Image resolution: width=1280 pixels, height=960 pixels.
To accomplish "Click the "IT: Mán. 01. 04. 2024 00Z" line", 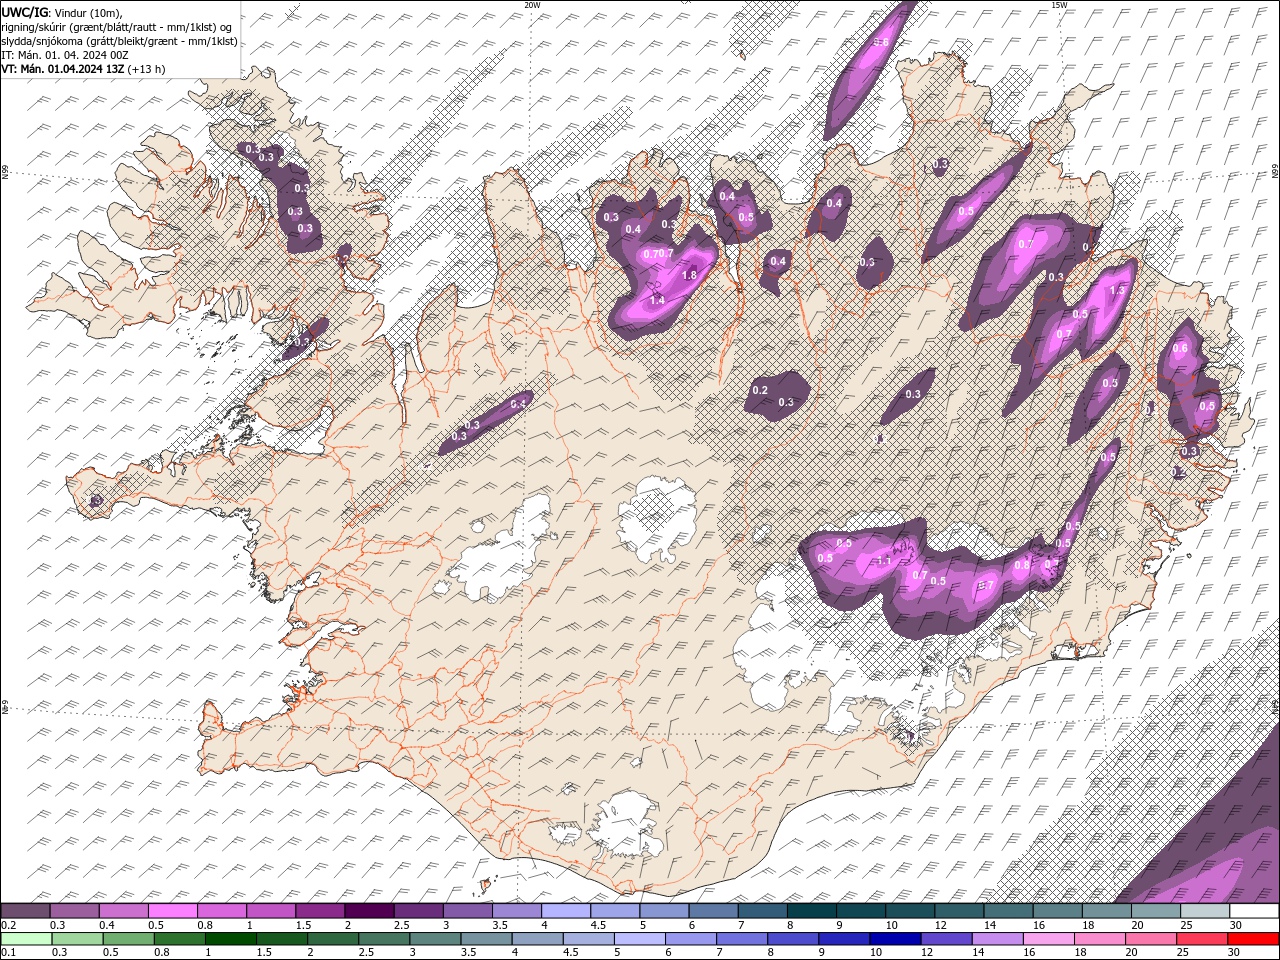I will (x=64, y=55).
